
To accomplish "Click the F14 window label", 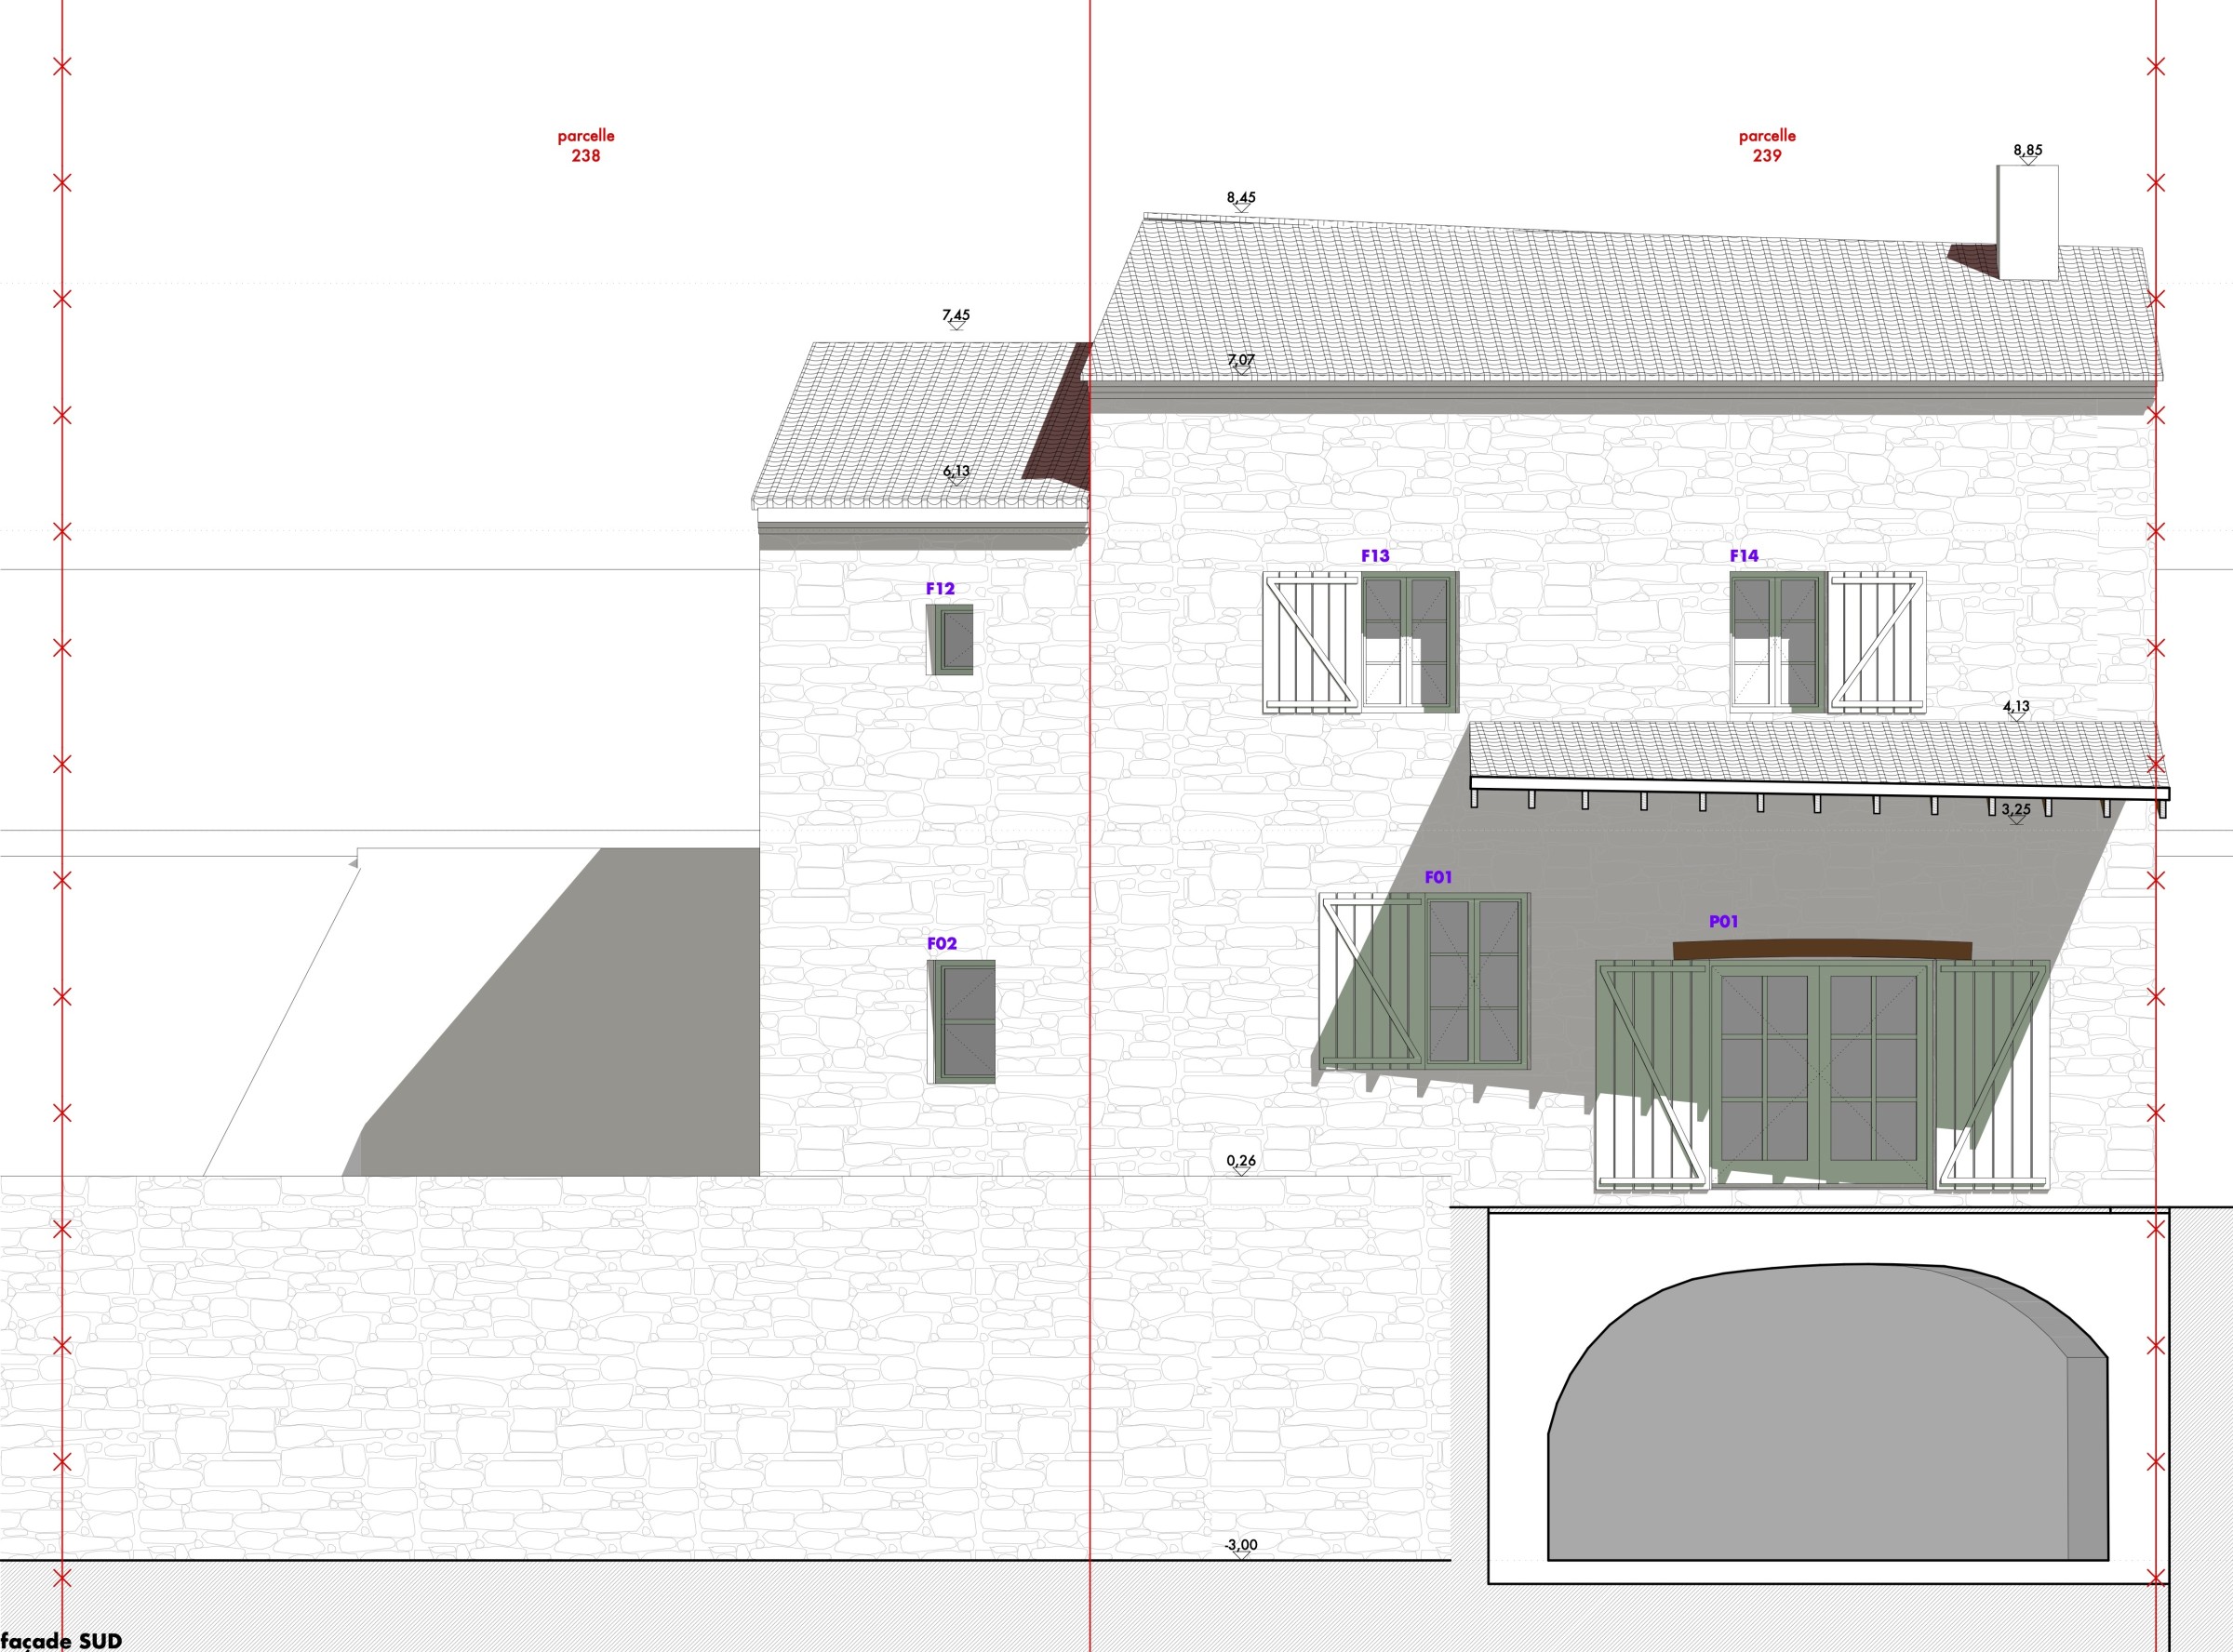I will (1744, 556).
